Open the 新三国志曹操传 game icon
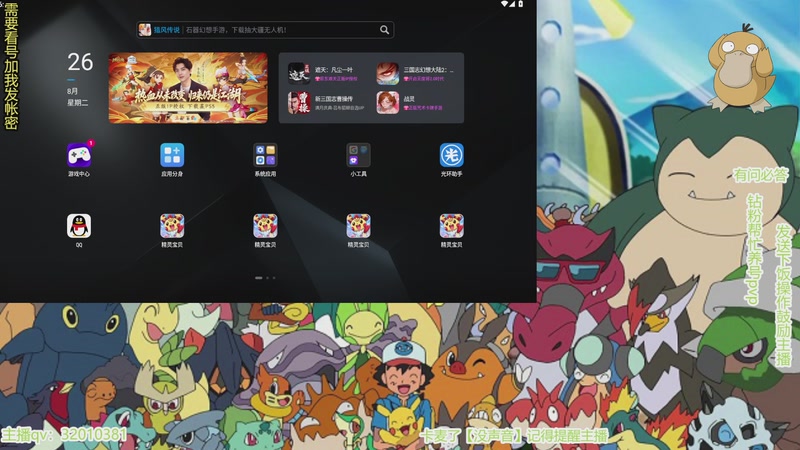 299,103
